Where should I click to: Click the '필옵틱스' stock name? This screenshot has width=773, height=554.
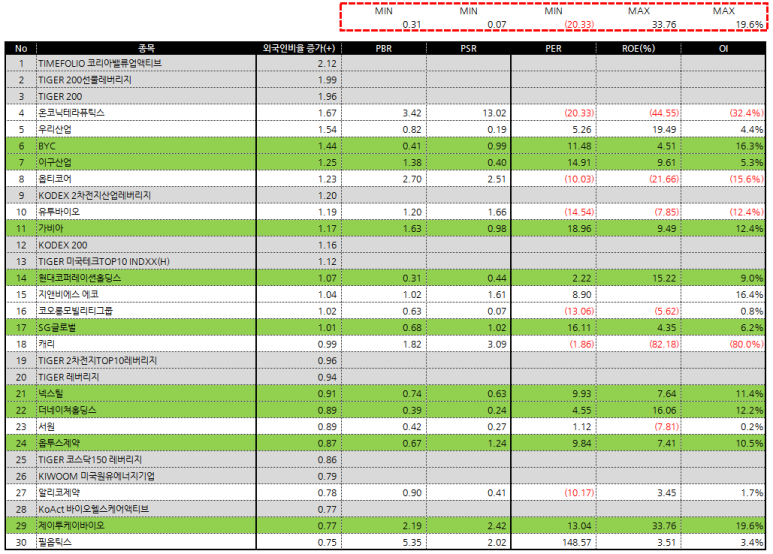(x=55, y=542)
